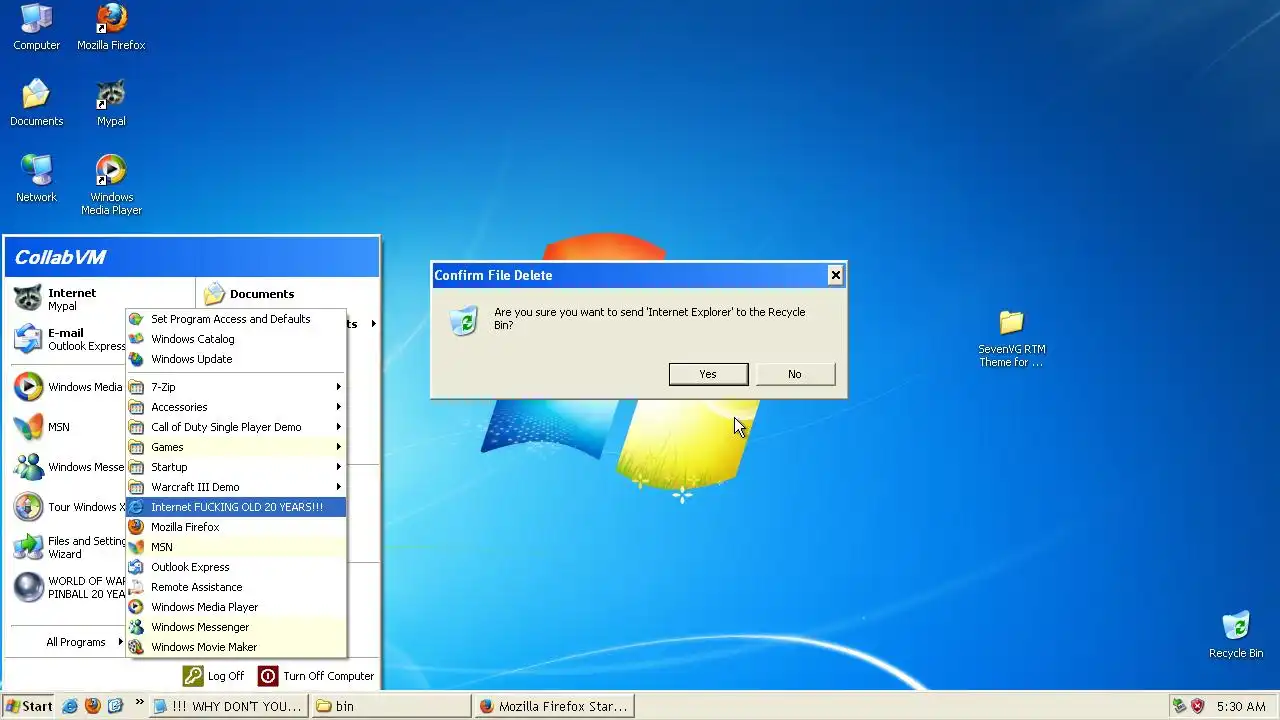The image size is (1280, 720).
Task: Click No in Confirm File Delete dialog
Action: click(x=794, y=374)
